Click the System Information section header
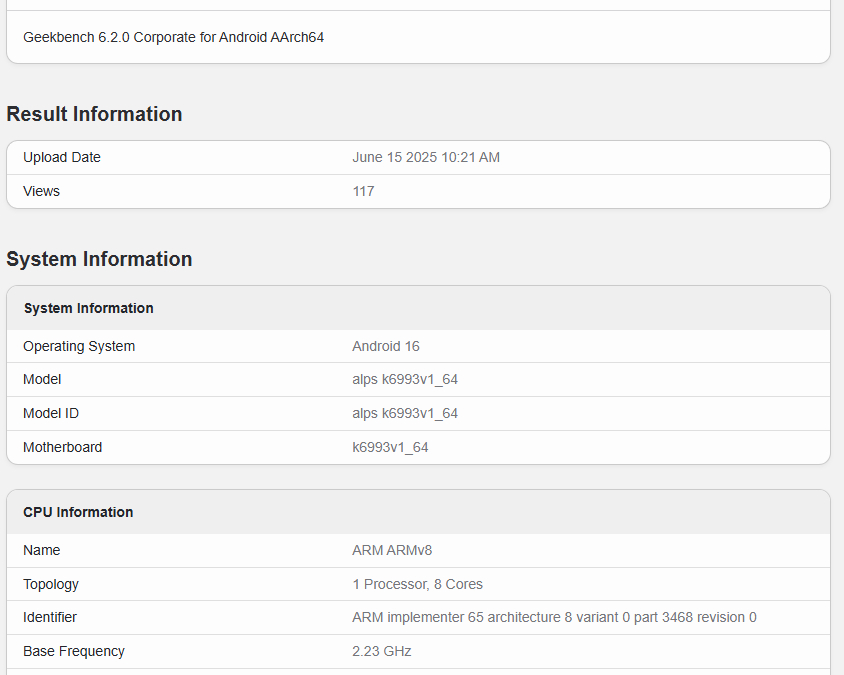The width and height of the screenshot is (844, 675). 99,259
